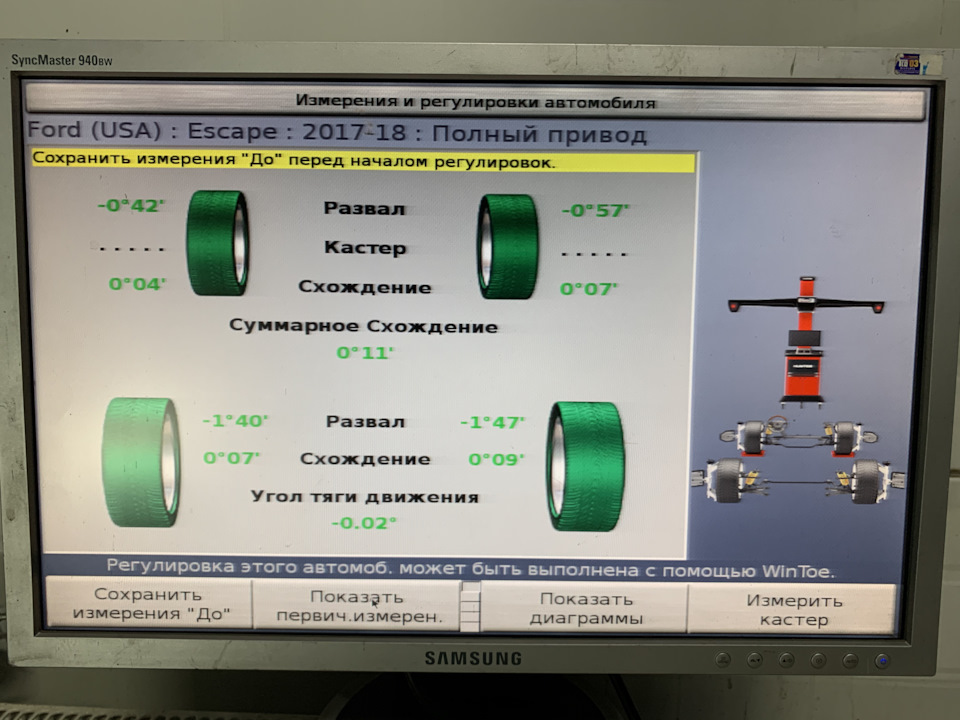Click the front axle 'Схождение' label
Image resolution: width=960 pixels, height=720 pixels.
coord(365,287)
